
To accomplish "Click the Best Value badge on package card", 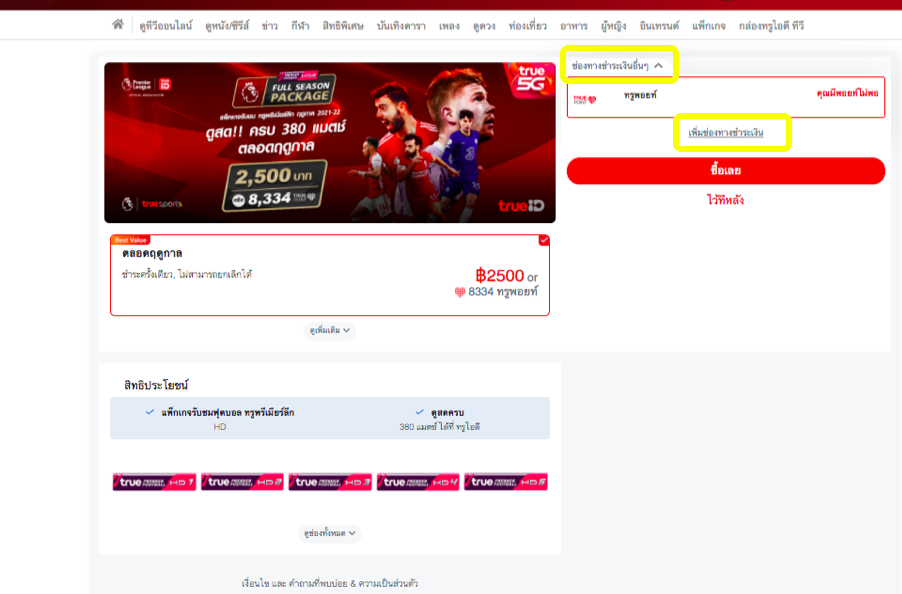I will click(x=131, y=240).
